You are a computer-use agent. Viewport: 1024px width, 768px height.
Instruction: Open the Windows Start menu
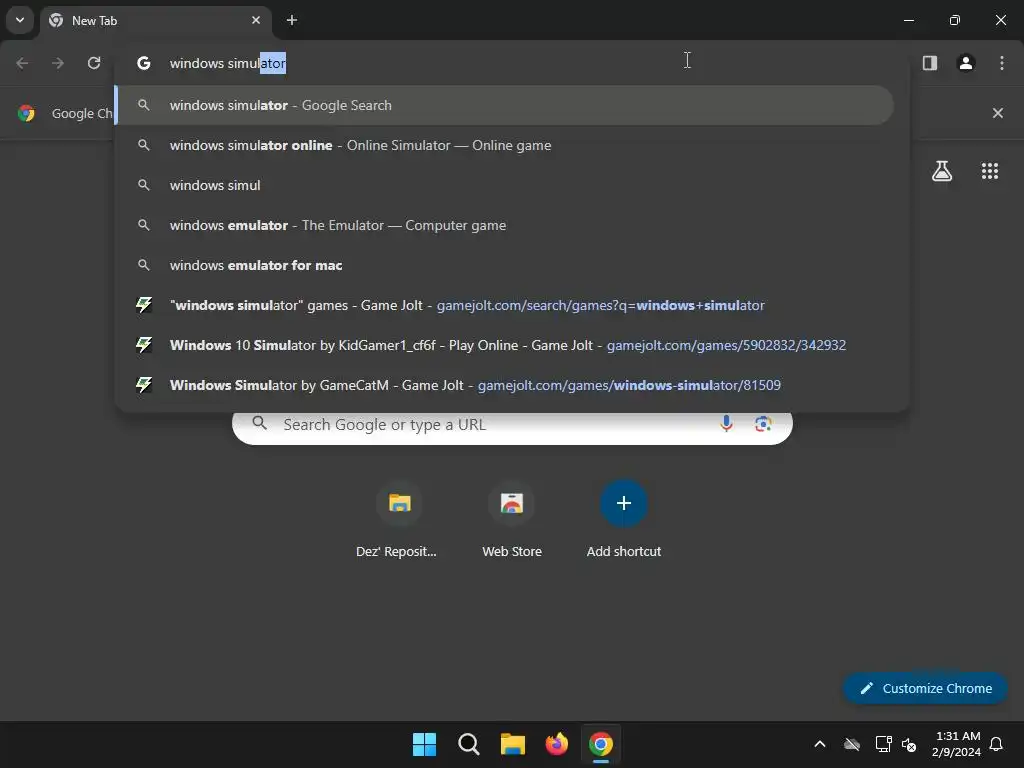424,744
